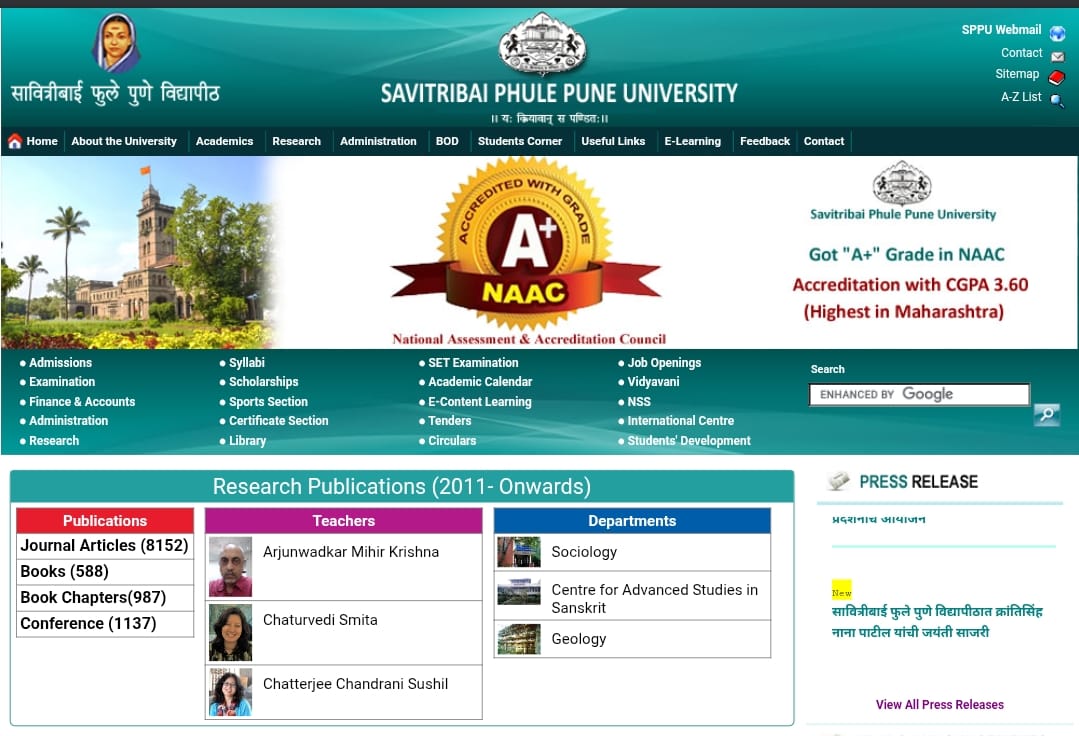Open the Students Corner menu

(520, 142)
